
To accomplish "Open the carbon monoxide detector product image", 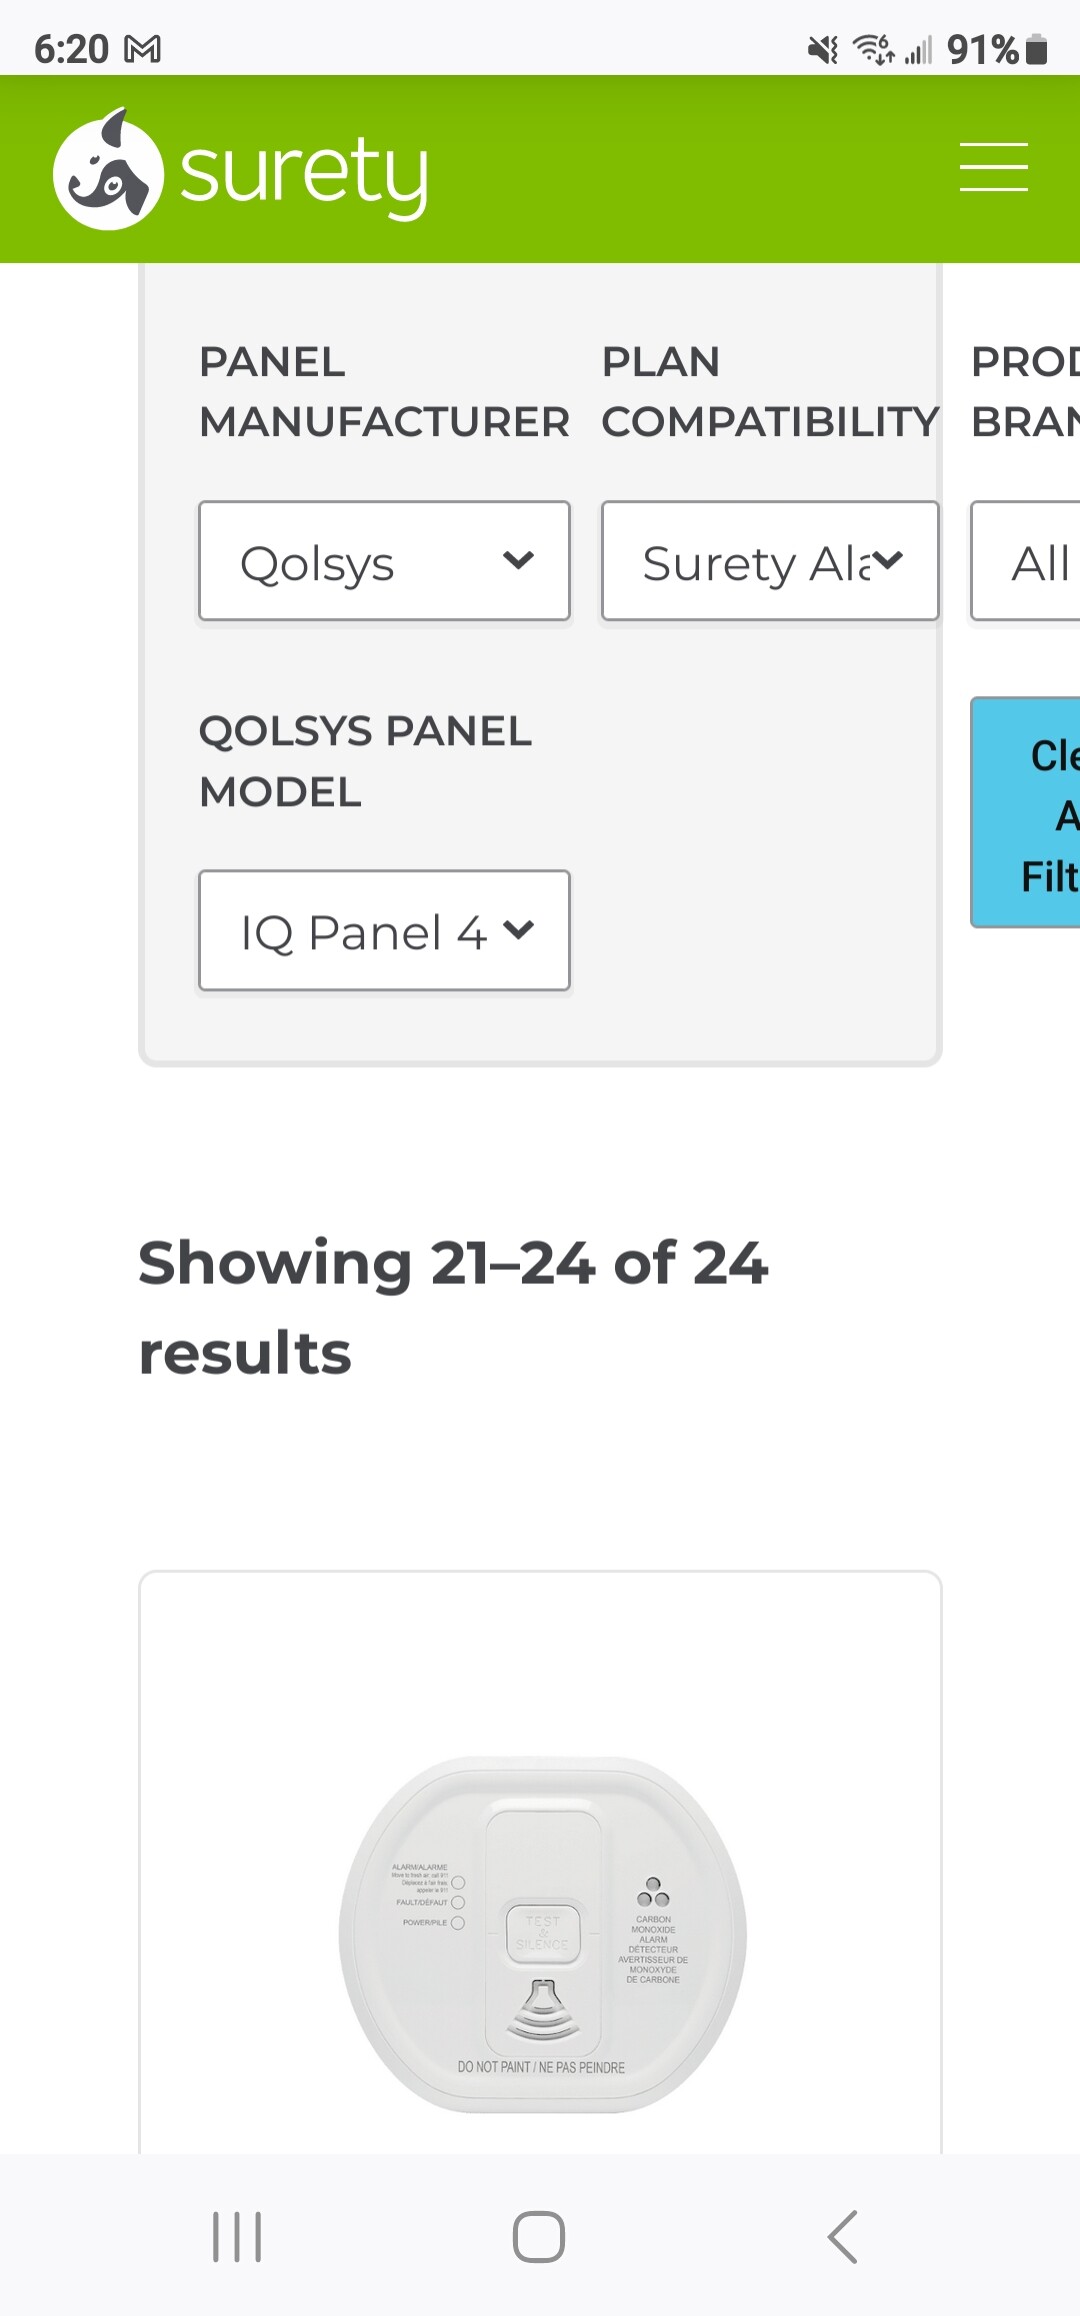I will point(542,1934).
